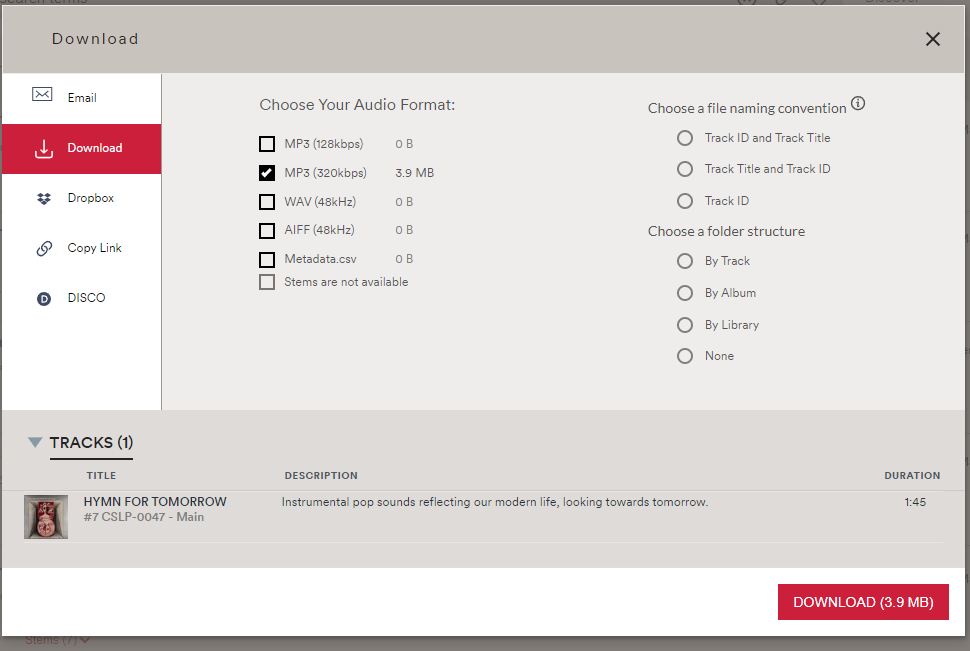Screen dimensions: 970x651
Task: Select the By Library folder structure
Action: (685, 325)
